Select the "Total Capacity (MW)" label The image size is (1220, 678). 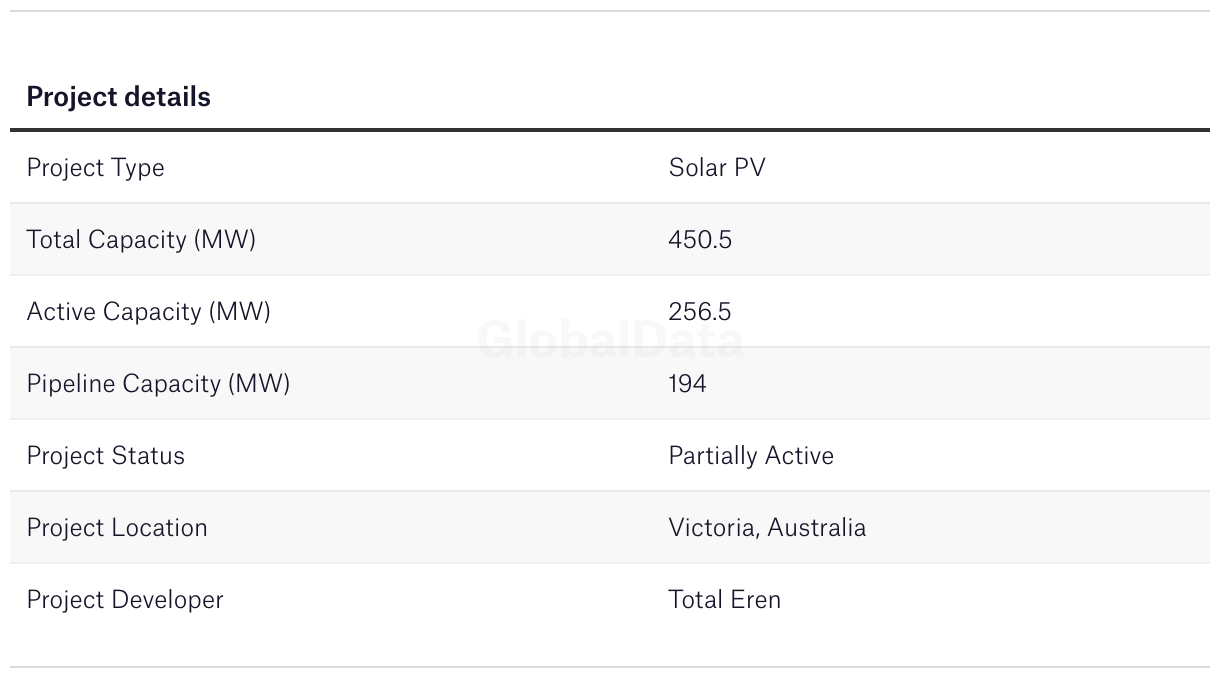(x=141, y=240)
